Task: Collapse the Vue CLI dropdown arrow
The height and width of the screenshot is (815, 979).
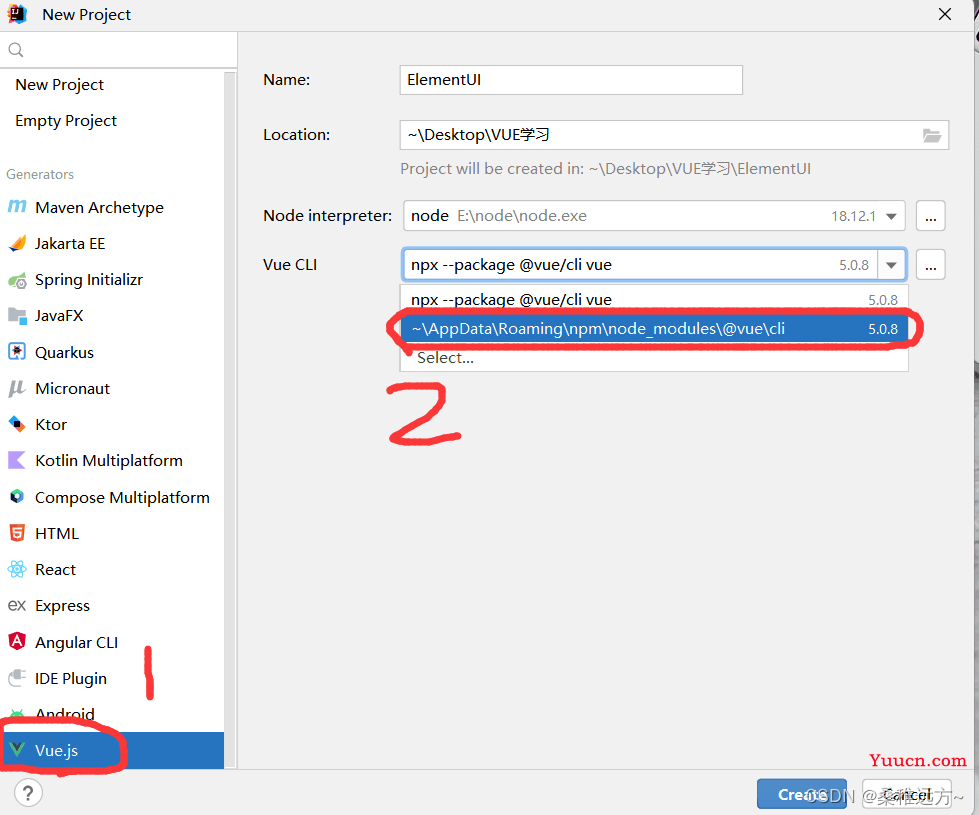Action: (x=892, y=265)
